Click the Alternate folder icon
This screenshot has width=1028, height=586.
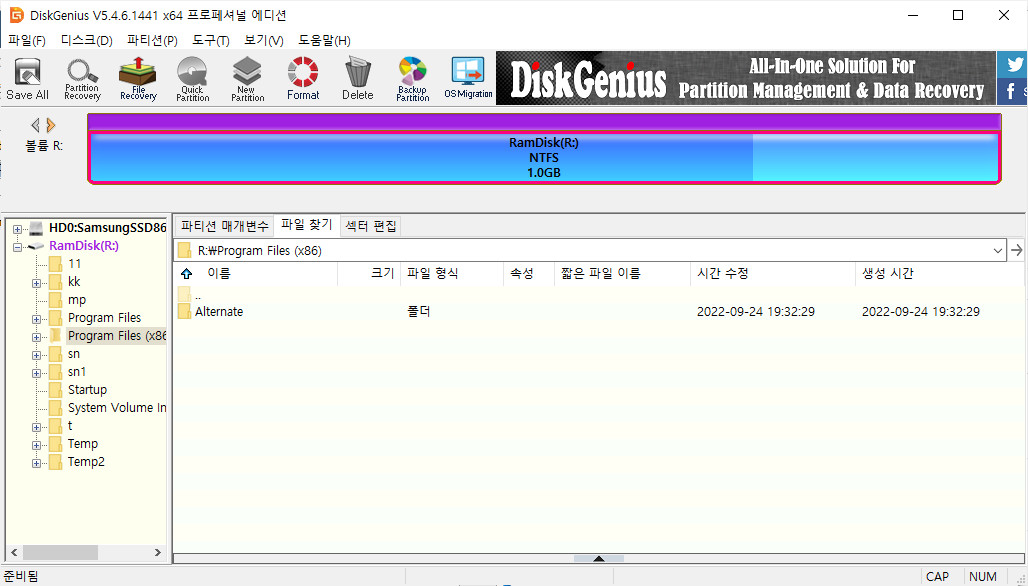pyautogui.click(x=184, y=311)
